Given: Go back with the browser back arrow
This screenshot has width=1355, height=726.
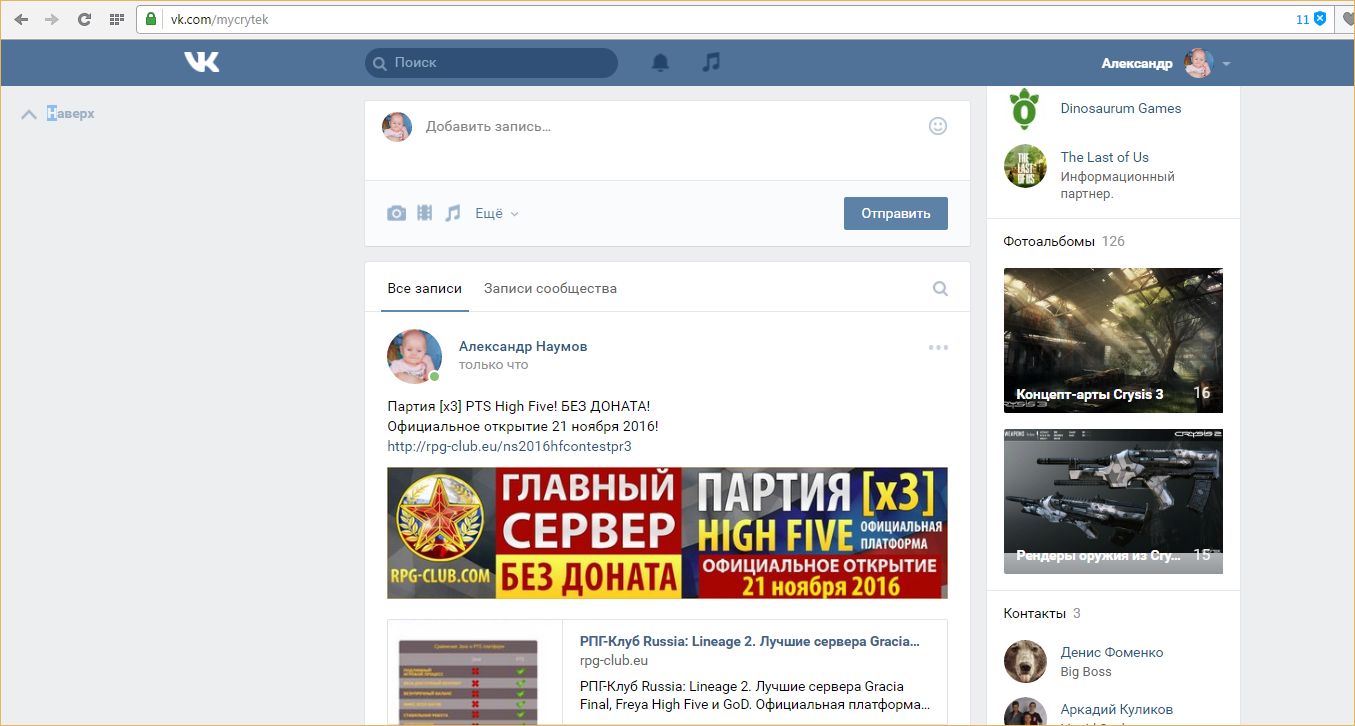Looking at the screenshot, I should pos(21,19).
